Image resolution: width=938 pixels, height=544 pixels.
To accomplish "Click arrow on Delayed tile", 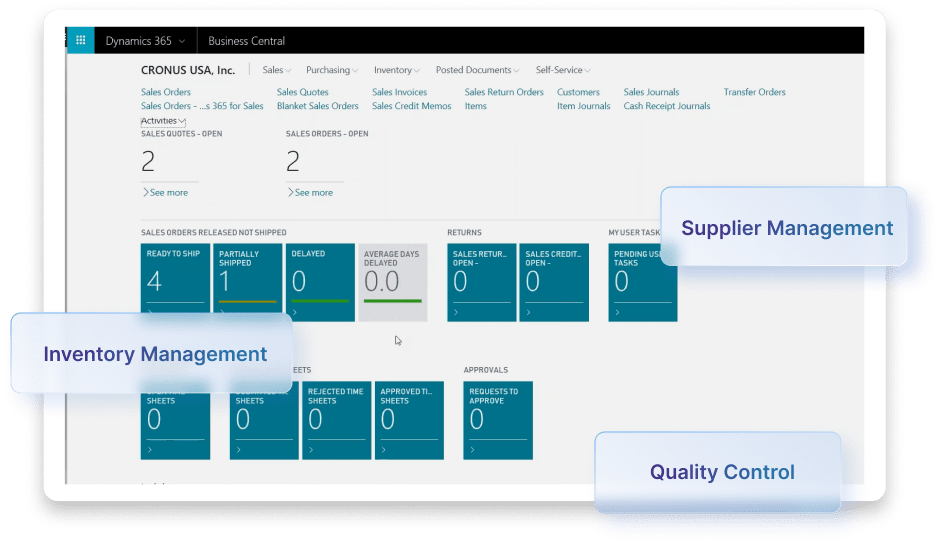I will tap(295, 312).
